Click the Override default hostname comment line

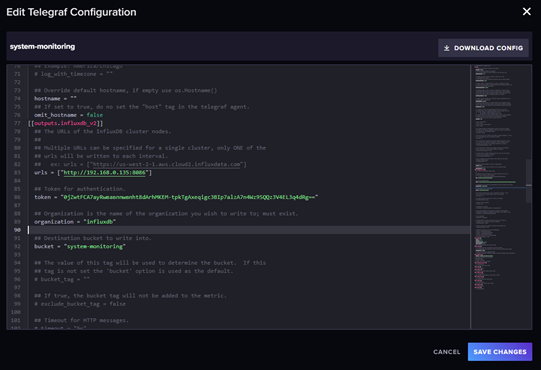coord(126,90)
